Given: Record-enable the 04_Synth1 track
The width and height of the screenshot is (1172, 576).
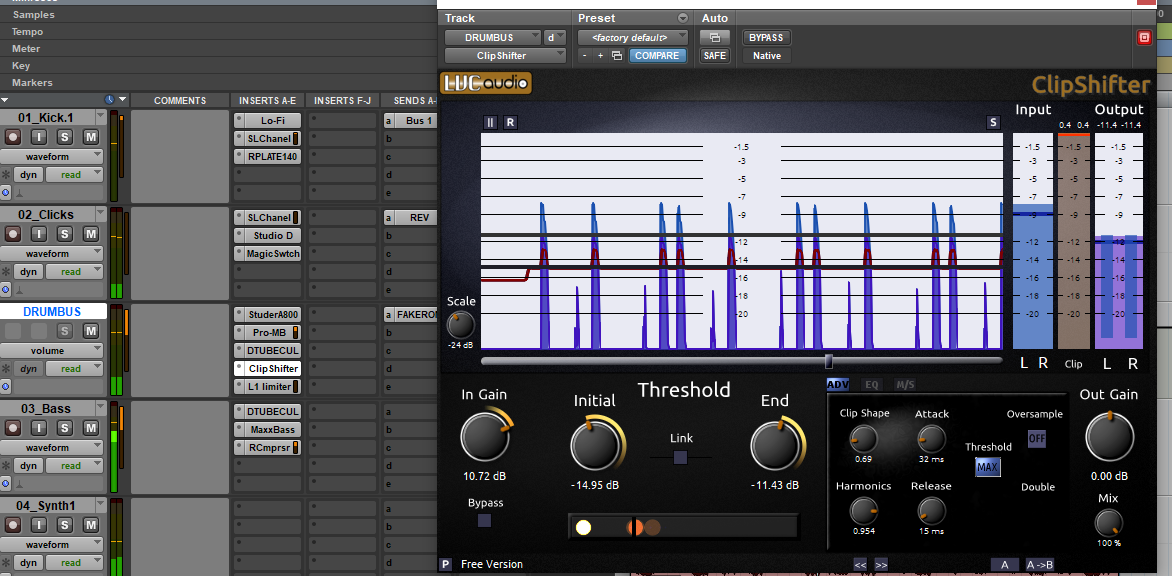Looking at the screenshot, I should 12,526.
